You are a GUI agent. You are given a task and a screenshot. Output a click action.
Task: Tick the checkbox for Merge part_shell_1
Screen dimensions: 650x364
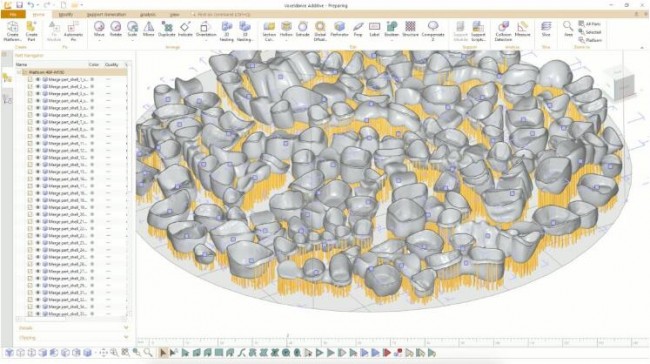(x=30, y=79)
